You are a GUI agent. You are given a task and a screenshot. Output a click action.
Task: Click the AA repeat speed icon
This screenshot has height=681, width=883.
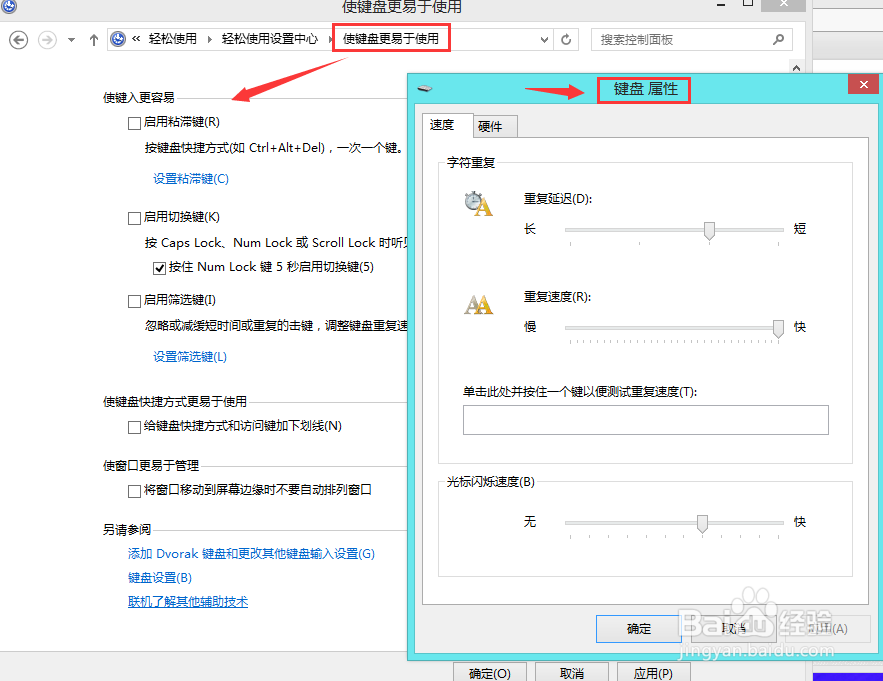tap(478, 304)
